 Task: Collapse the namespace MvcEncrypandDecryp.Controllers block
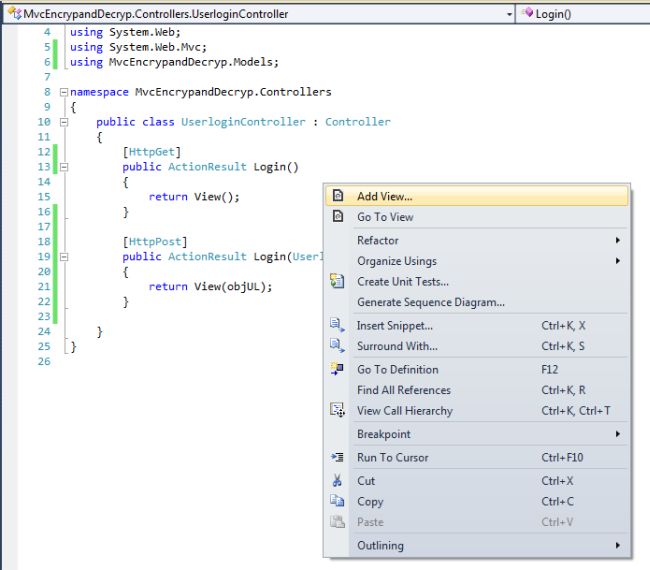click(64, 92)
